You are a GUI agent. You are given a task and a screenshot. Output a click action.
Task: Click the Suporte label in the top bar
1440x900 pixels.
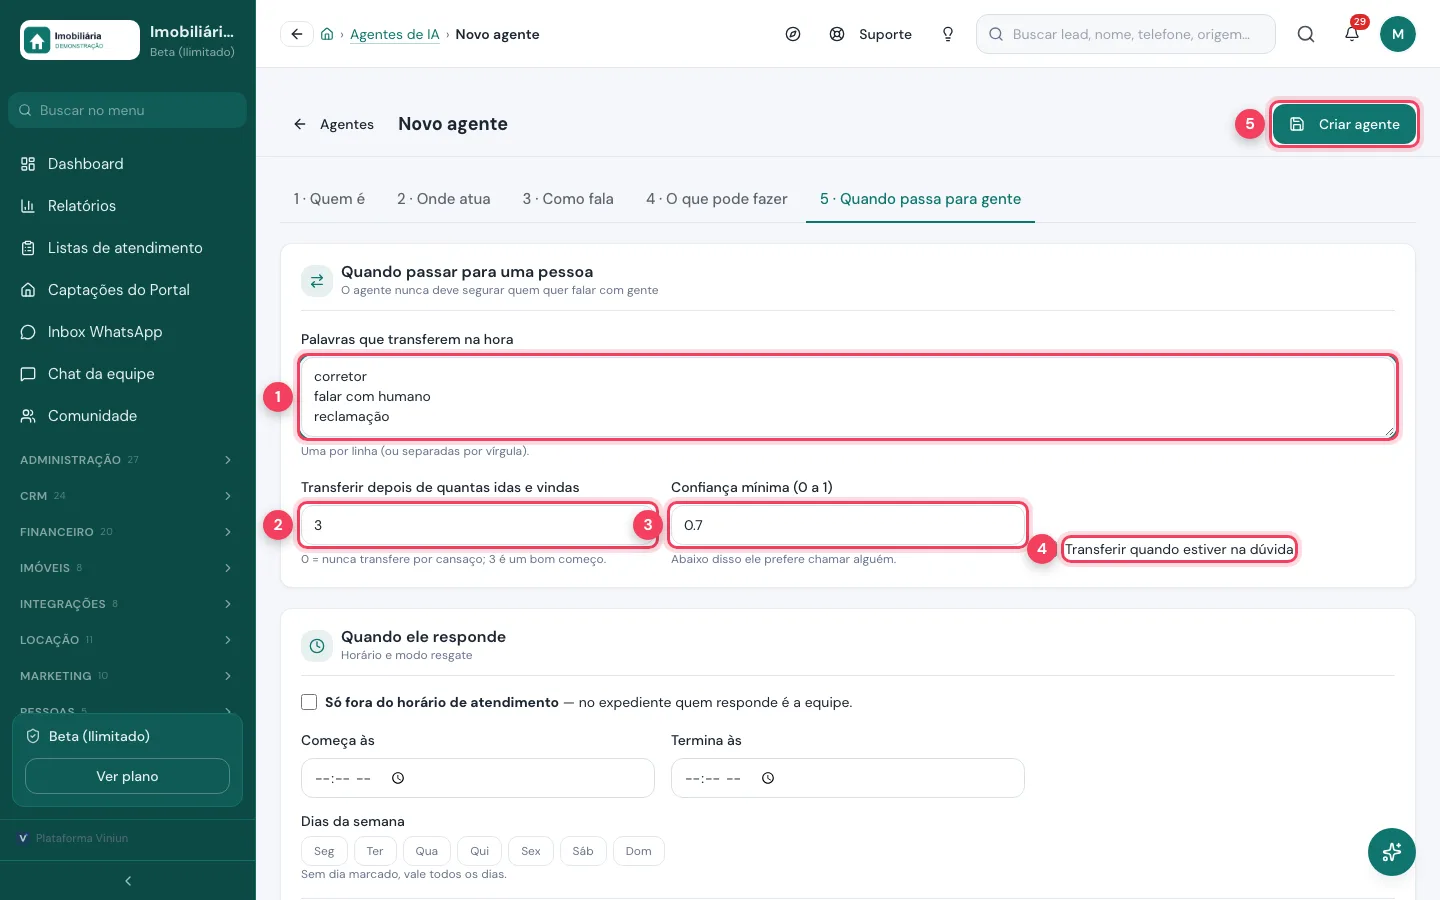click(885, 34)
